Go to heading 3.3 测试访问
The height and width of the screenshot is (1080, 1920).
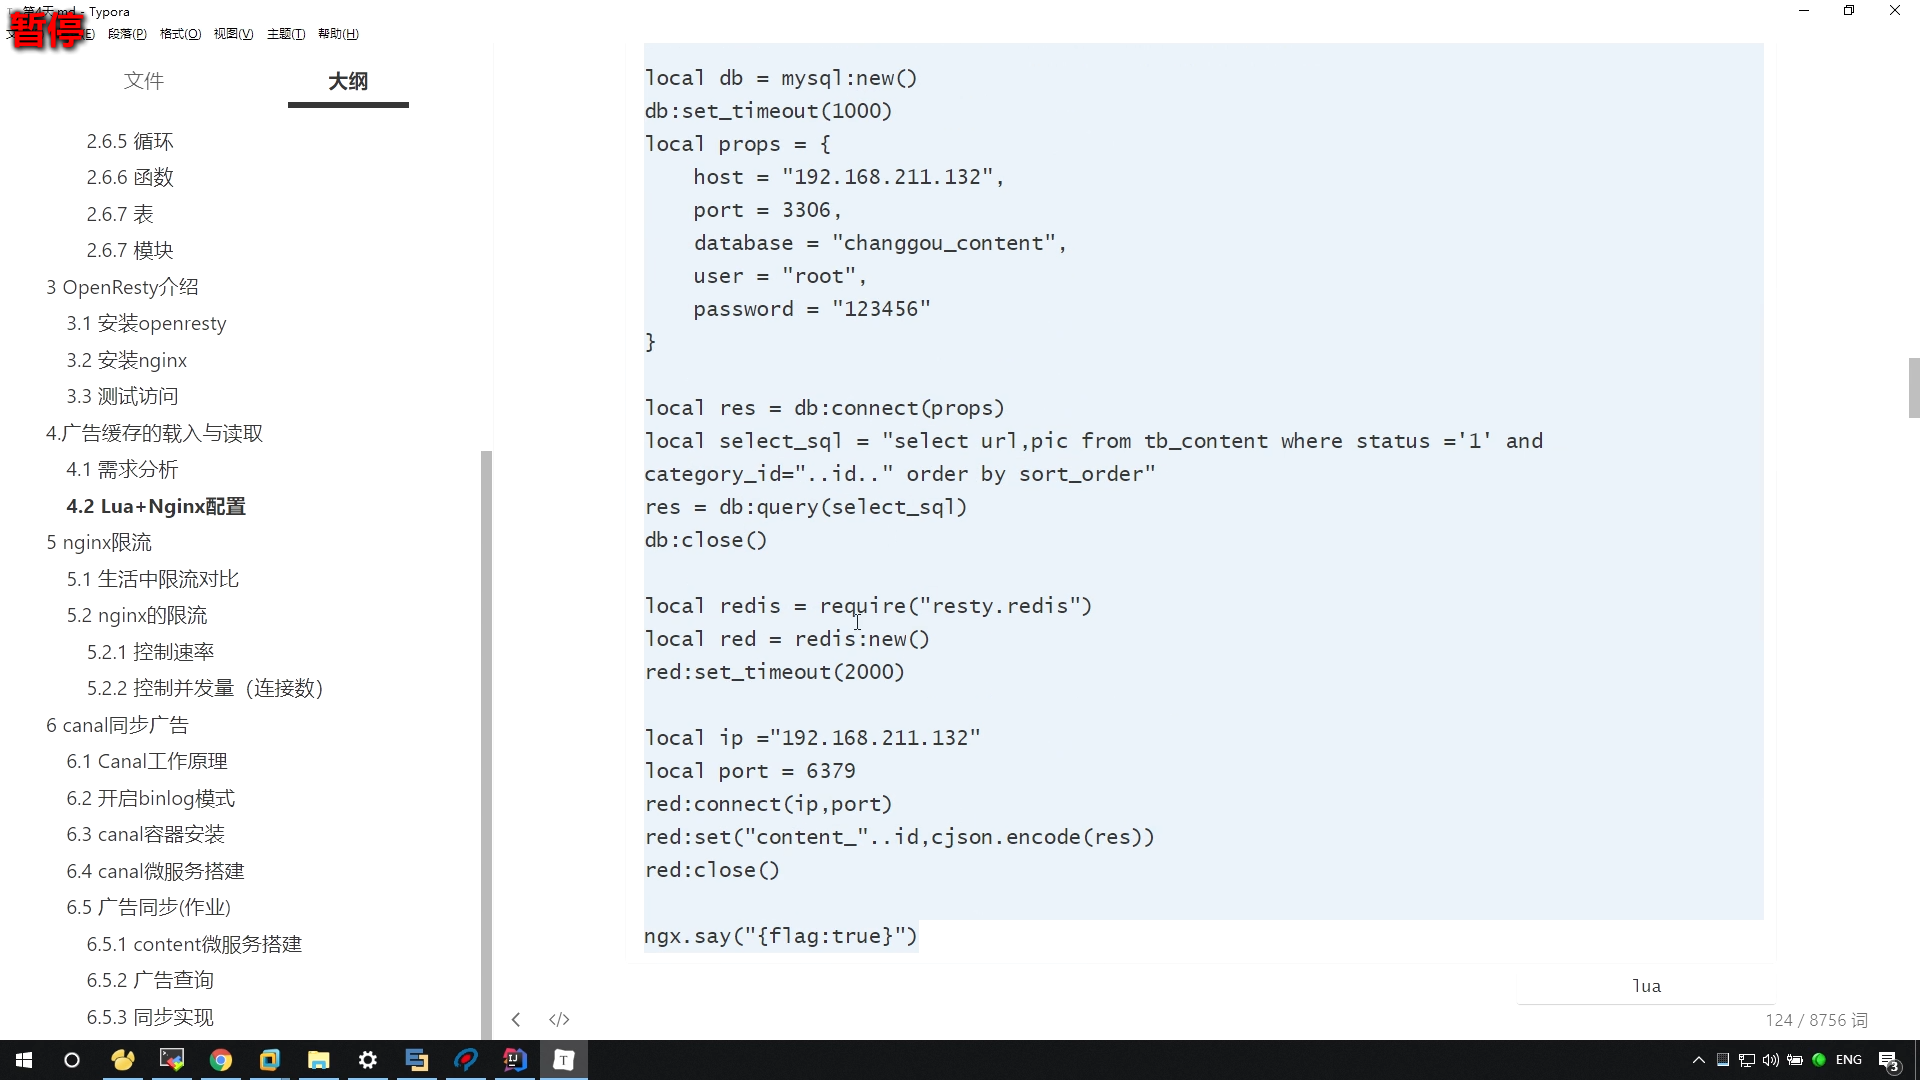coord(122,396)
